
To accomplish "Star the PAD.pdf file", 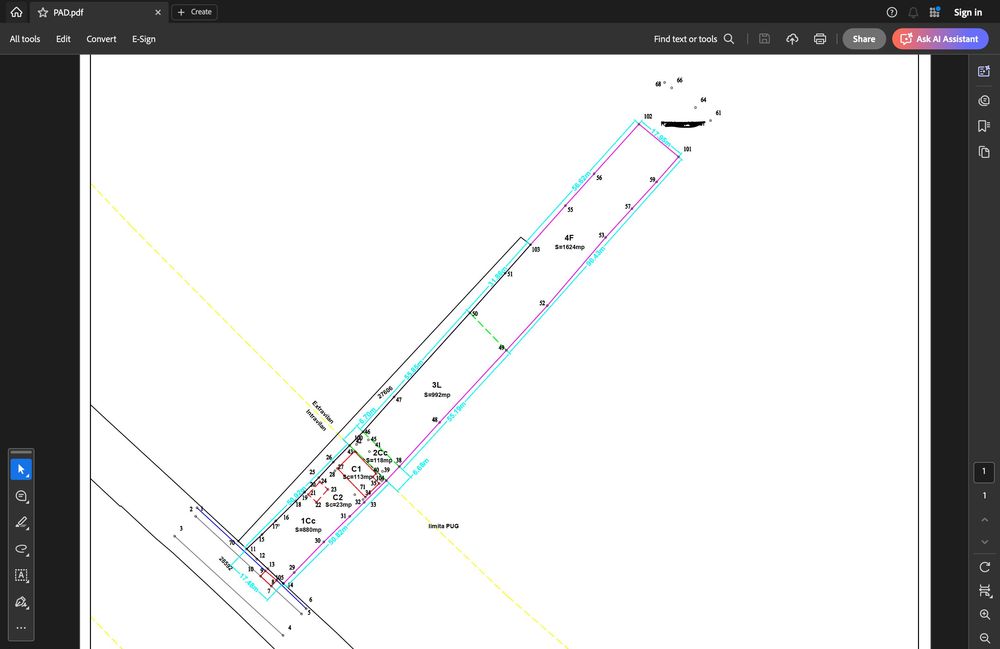I will click(x=43, y=12).
